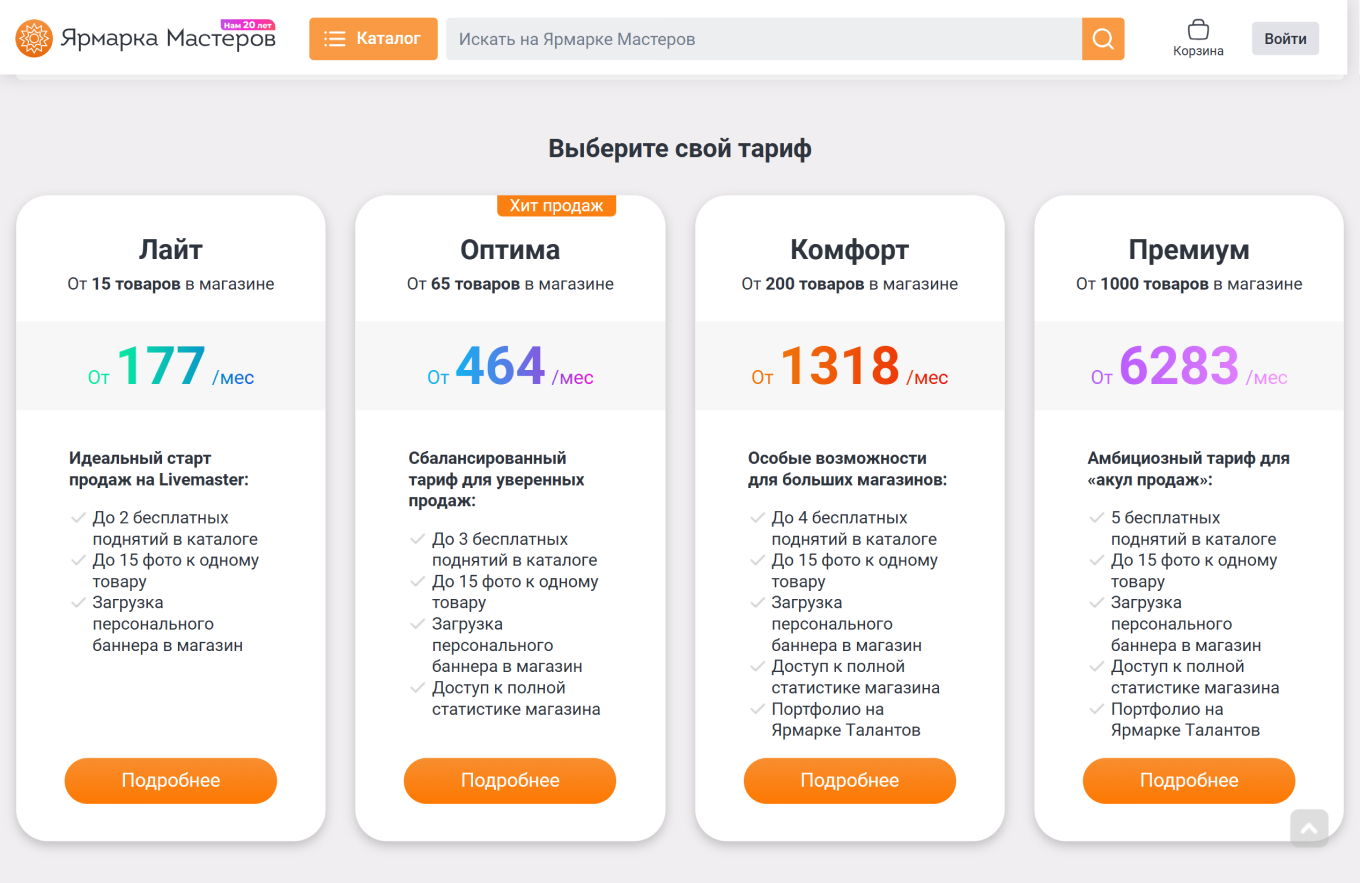
Task: Click Подробнее under the Оптима tariff
Action: pyautogui.click(x=510, y=781)
